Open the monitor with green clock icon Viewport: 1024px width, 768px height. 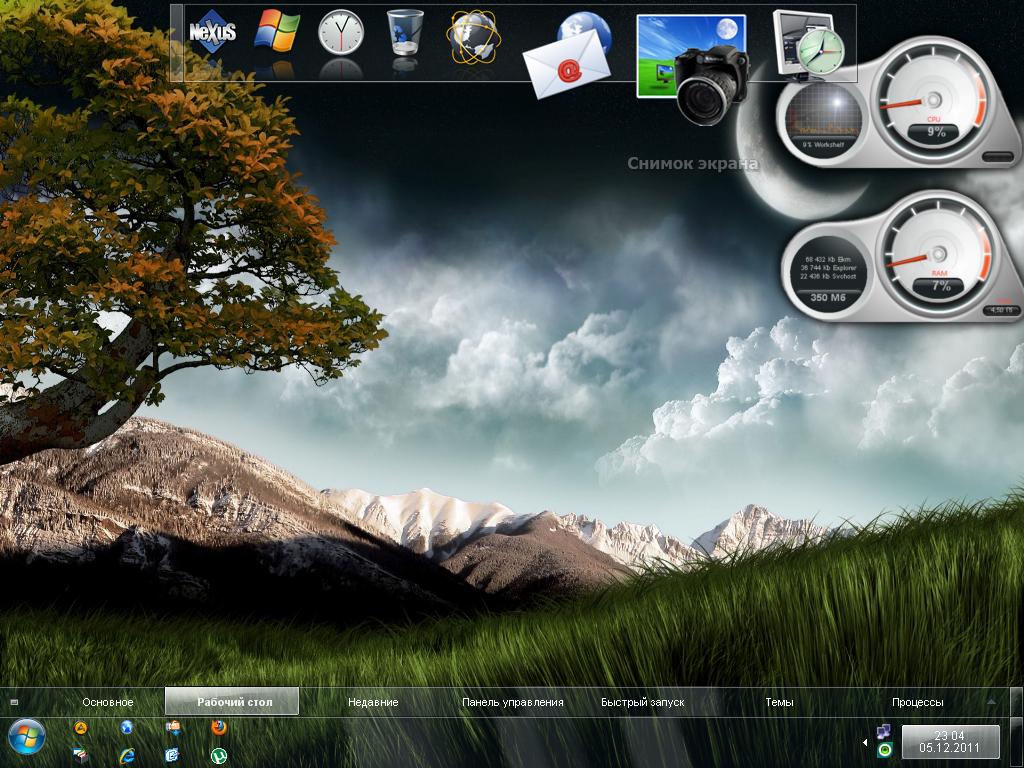pyautogui.click(x=808, y=44)
